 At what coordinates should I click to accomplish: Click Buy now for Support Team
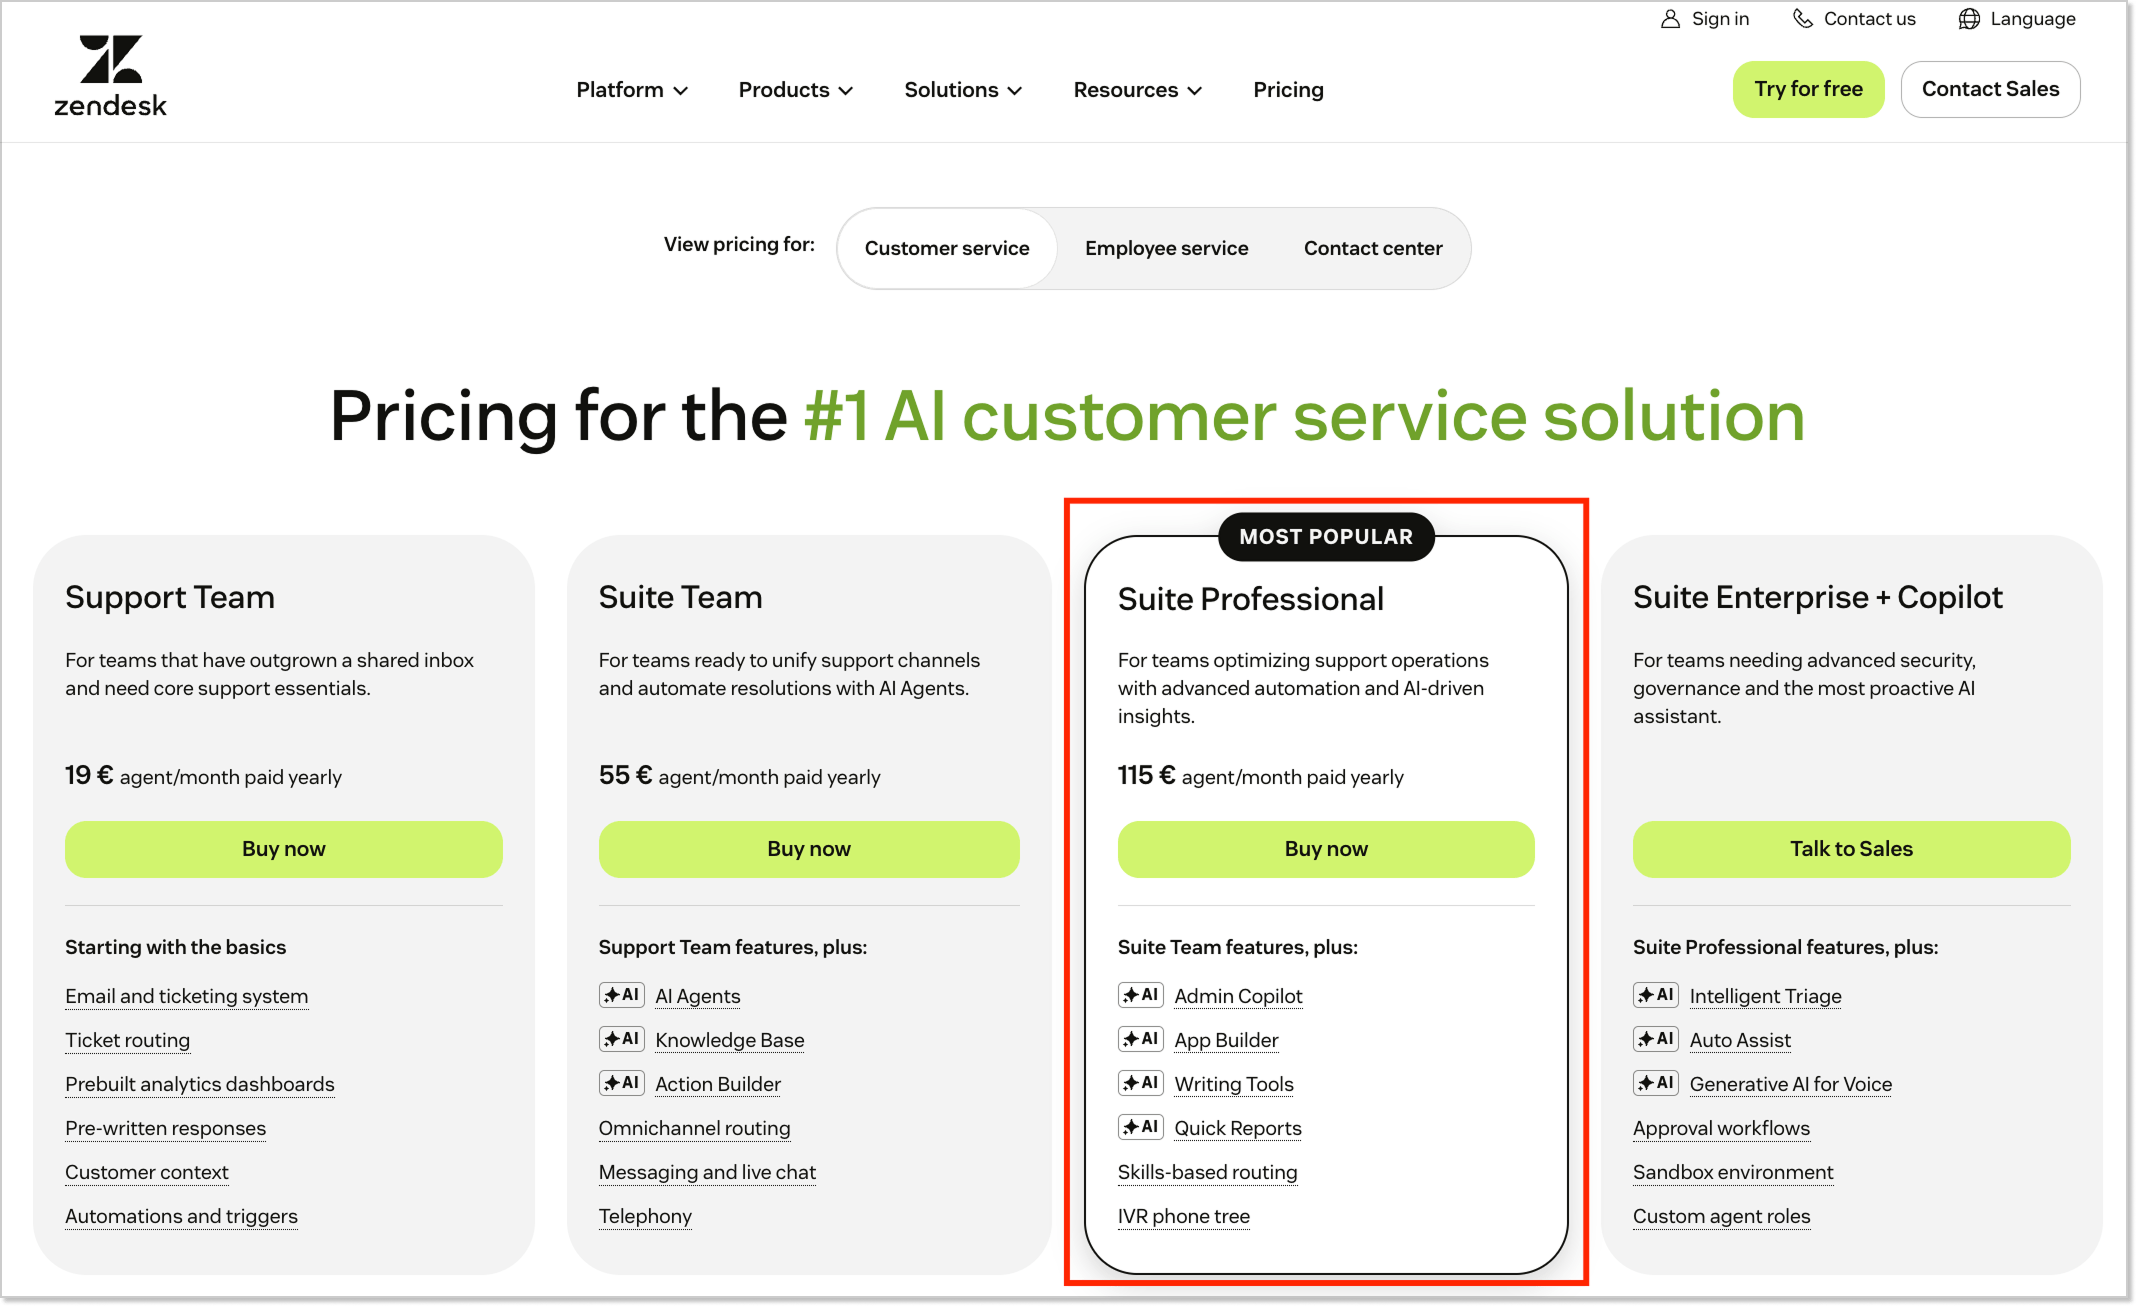point(284,849)
